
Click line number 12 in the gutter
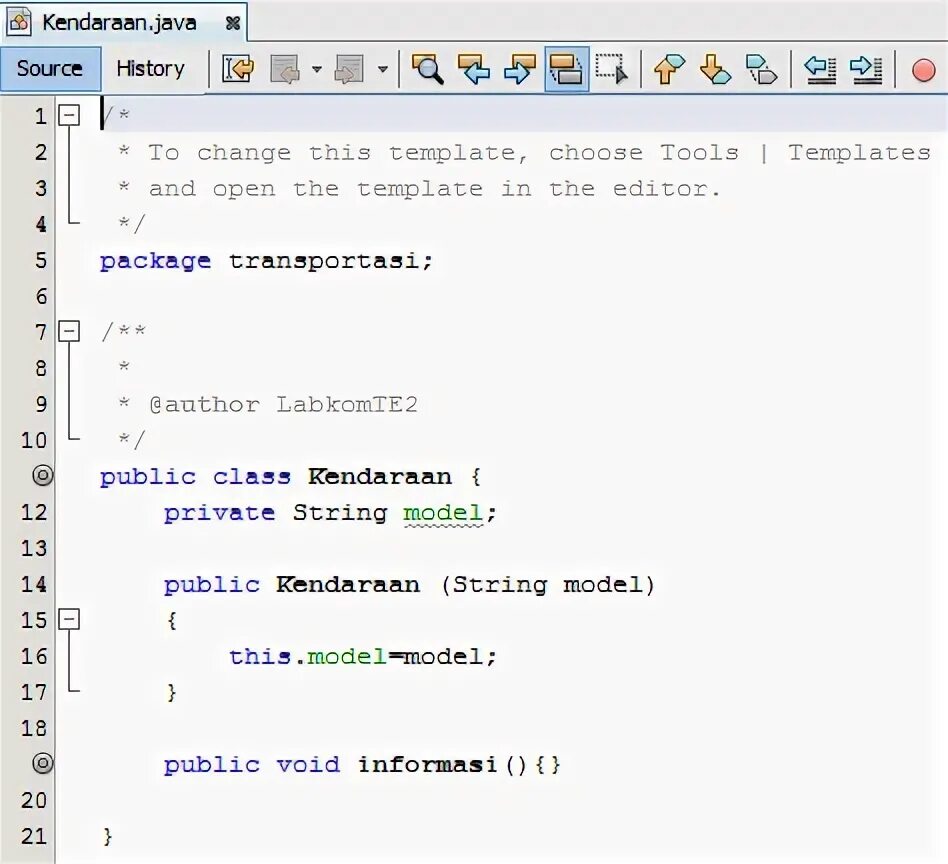click(x=34, y=513)
